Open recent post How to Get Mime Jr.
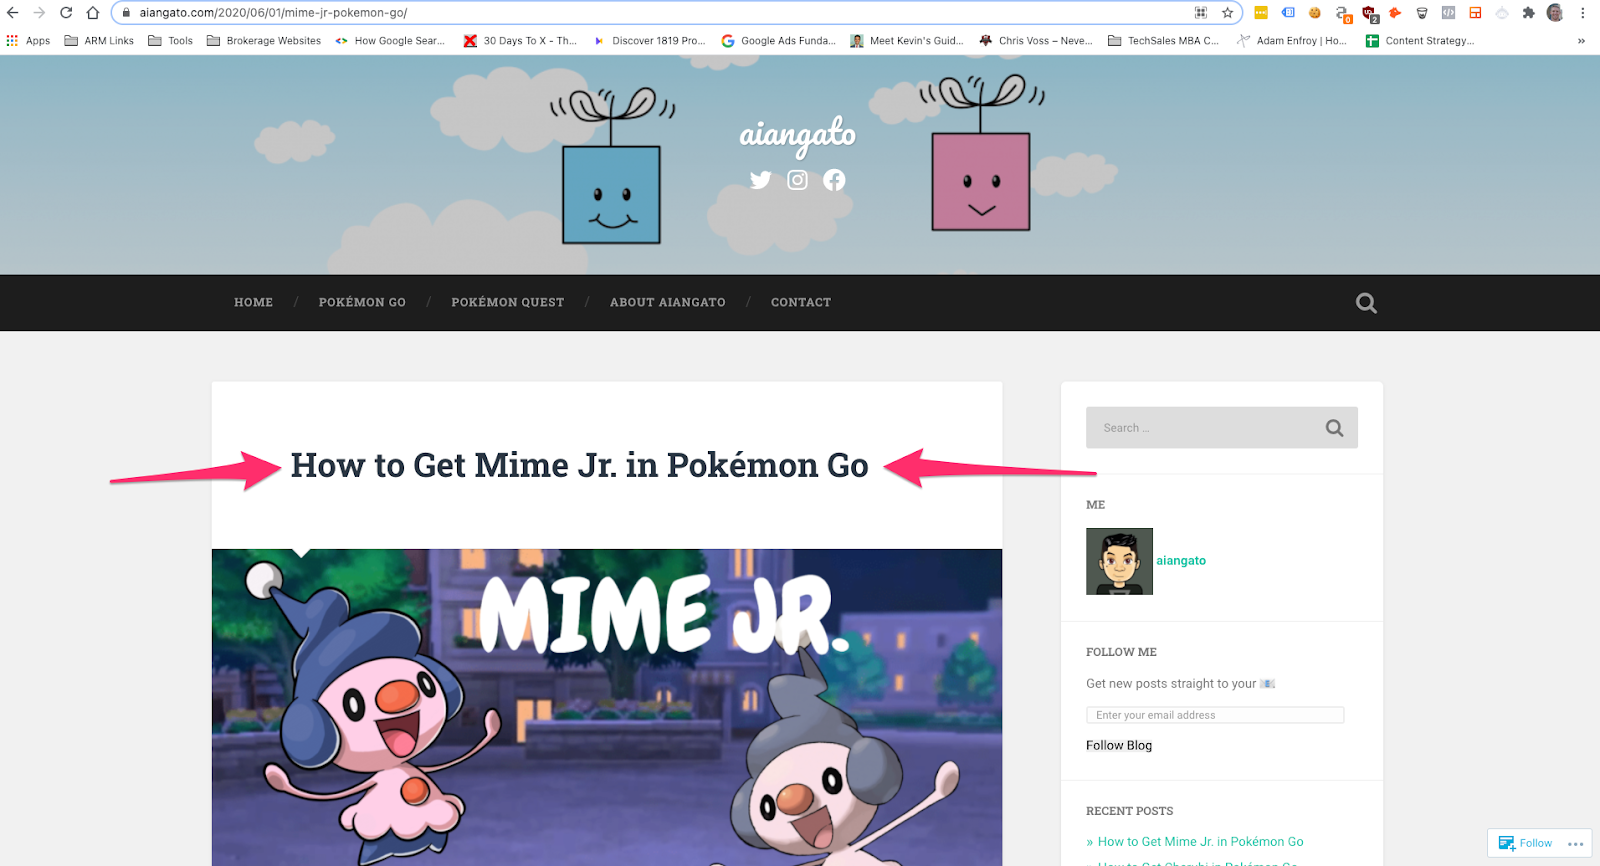This screenshot has width=1600, height=866. point(1200,842)
